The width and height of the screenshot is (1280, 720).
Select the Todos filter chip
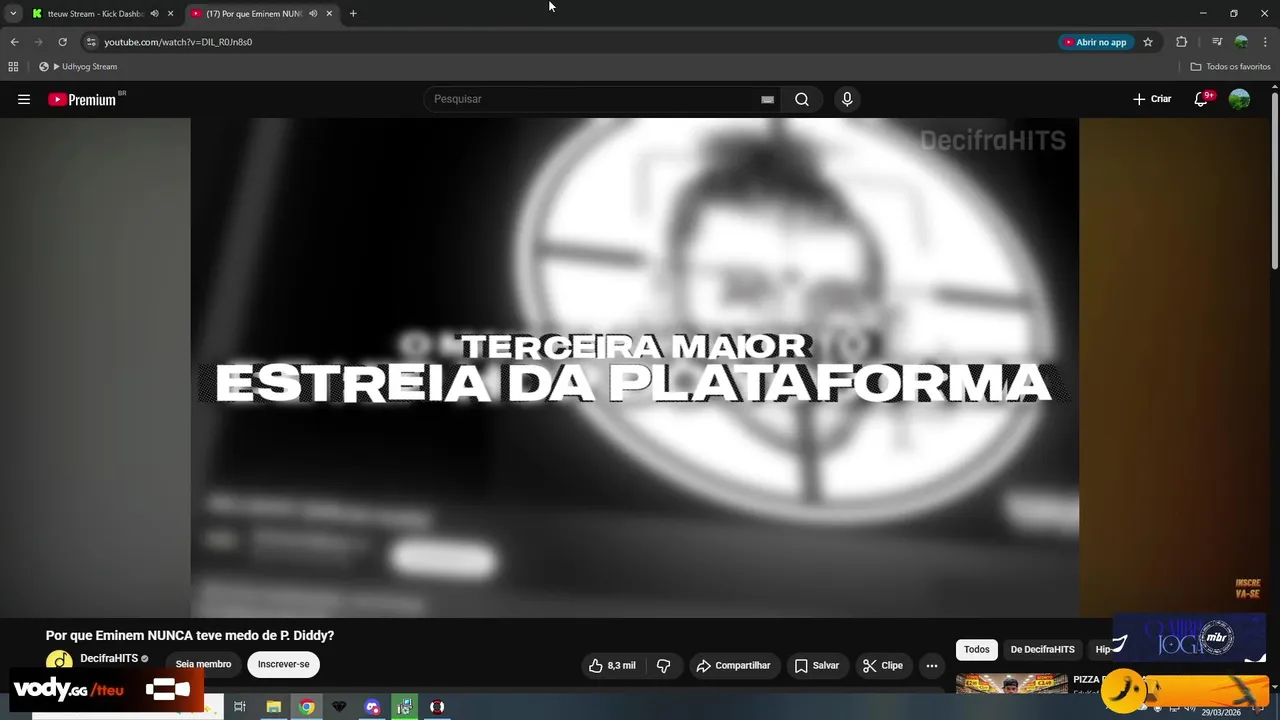click(x=977, y=649)
